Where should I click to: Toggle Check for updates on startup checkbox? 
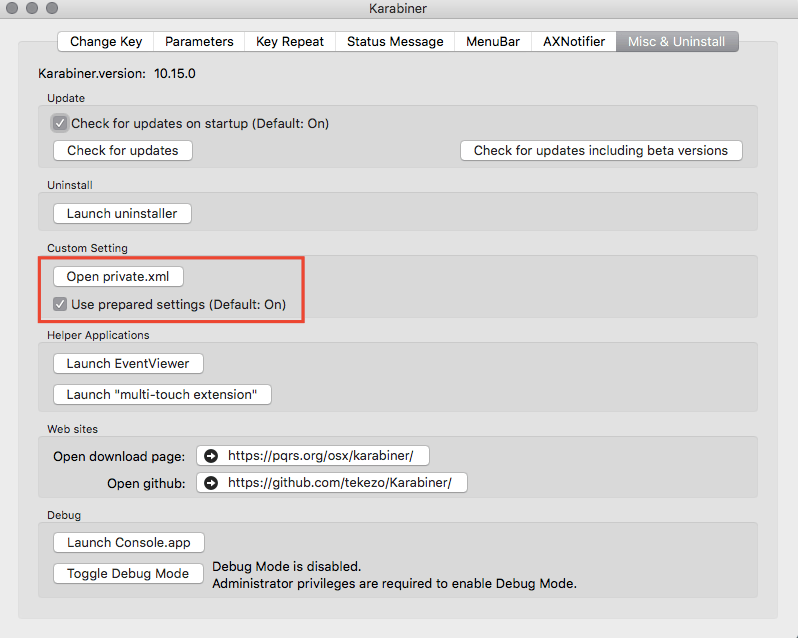pyautogui.click(x=60, y=124)
